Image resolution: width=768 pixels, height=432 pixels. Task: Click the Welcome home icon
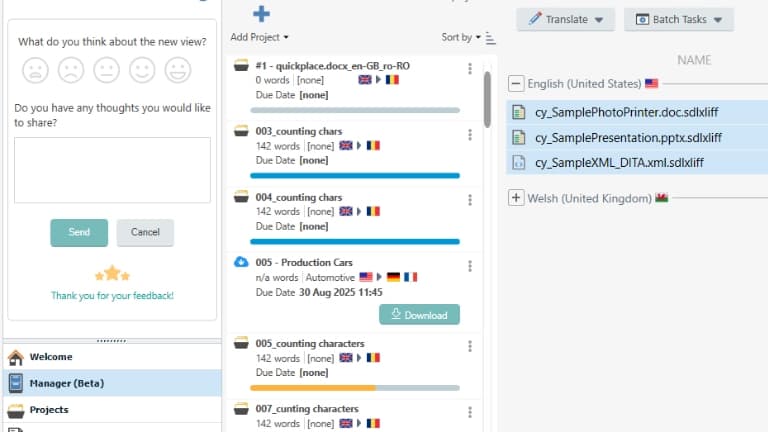tap(16, 358)
